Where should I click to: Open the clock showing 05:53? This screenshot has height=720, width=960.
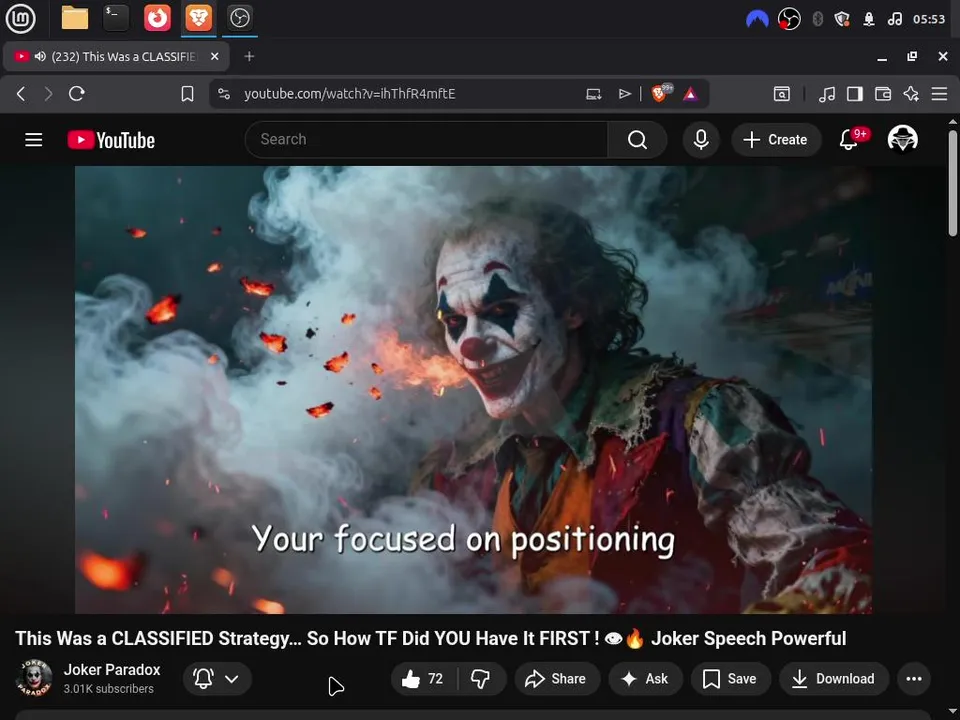click(x=929, y=20)
